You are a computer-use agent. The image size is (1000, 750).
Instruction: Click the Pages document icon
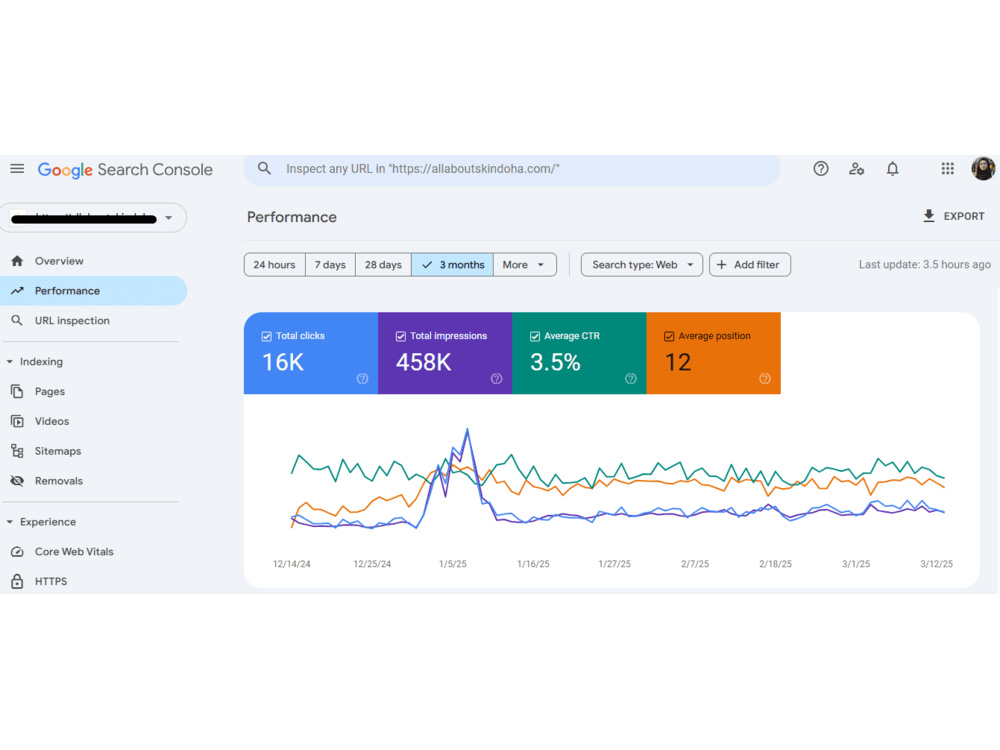pyautogui.click(x=17, y=392)
